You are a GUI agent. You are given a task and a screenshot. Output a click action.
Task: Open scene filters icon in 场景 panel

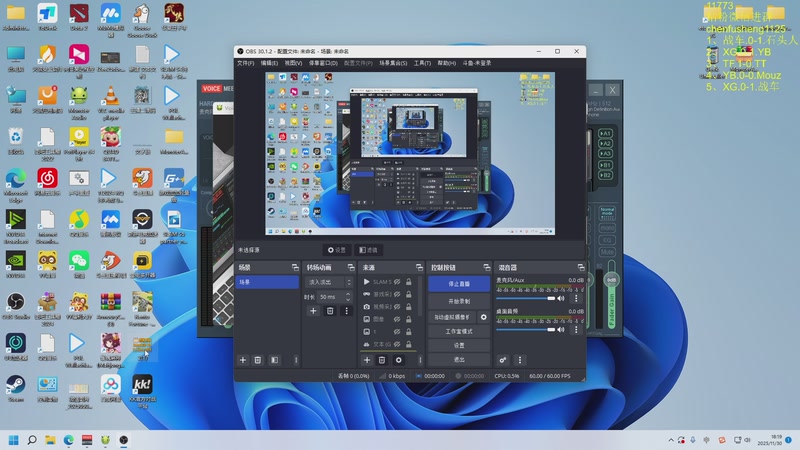pos(274,360)
